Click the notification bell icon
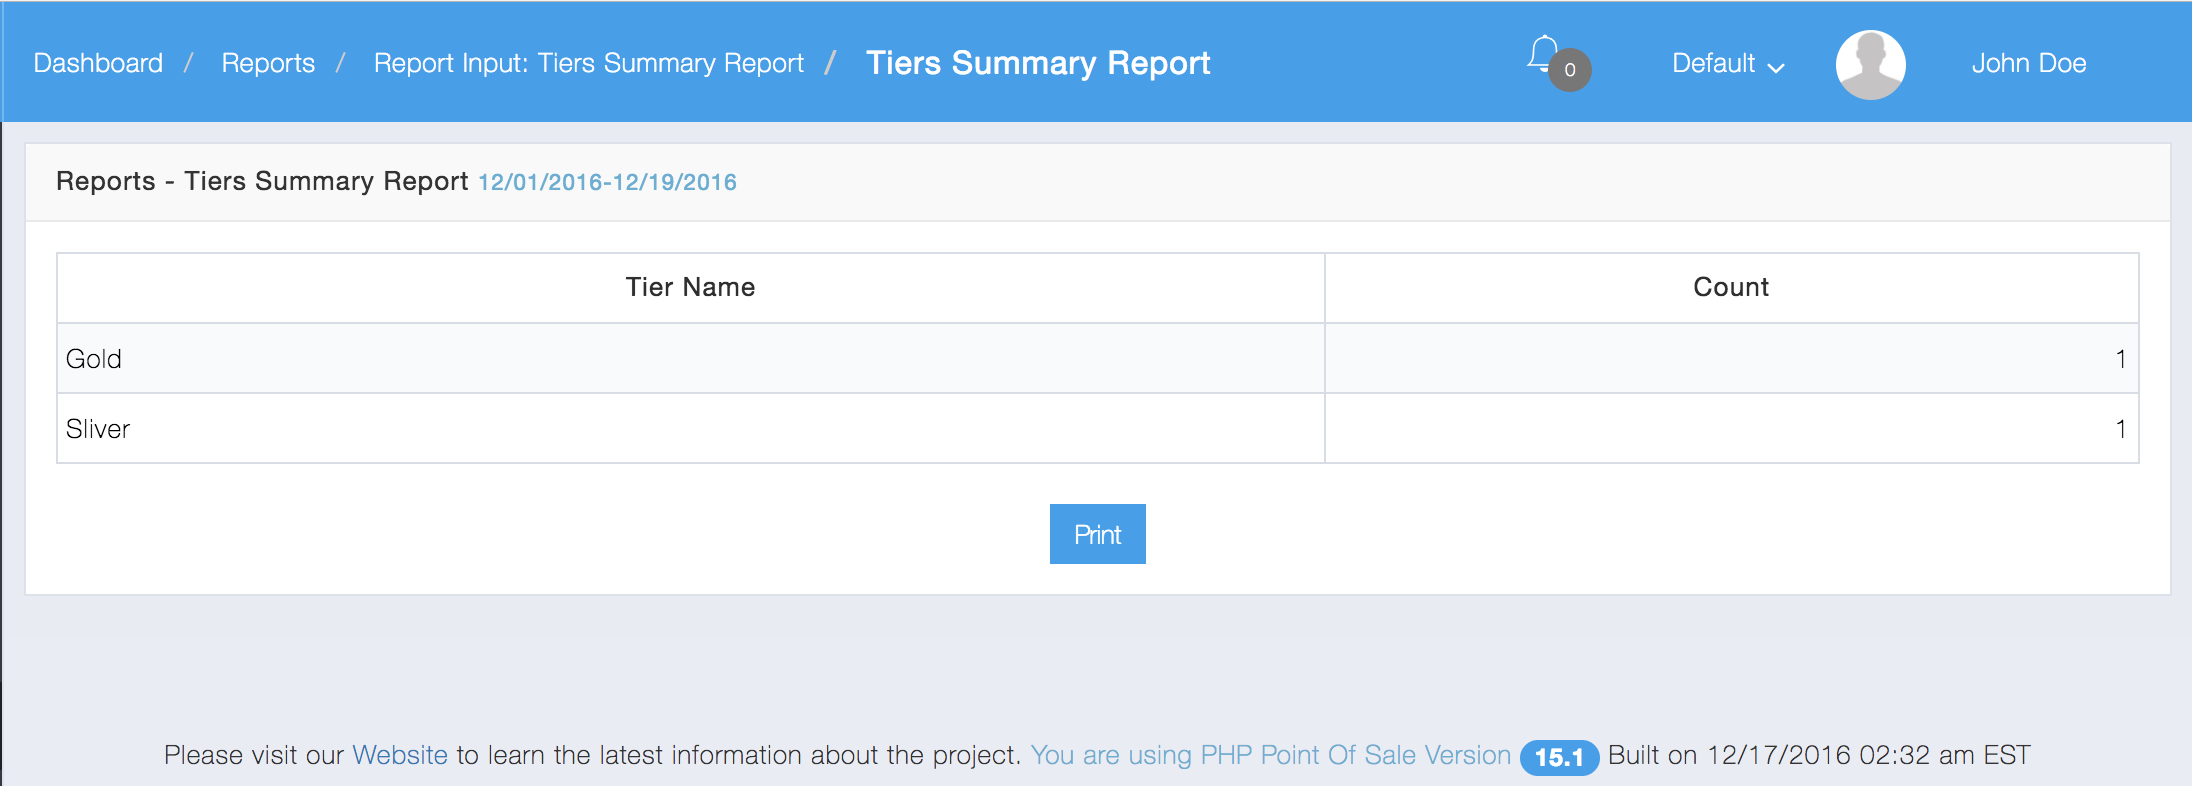 click(x=1543, y=53)
